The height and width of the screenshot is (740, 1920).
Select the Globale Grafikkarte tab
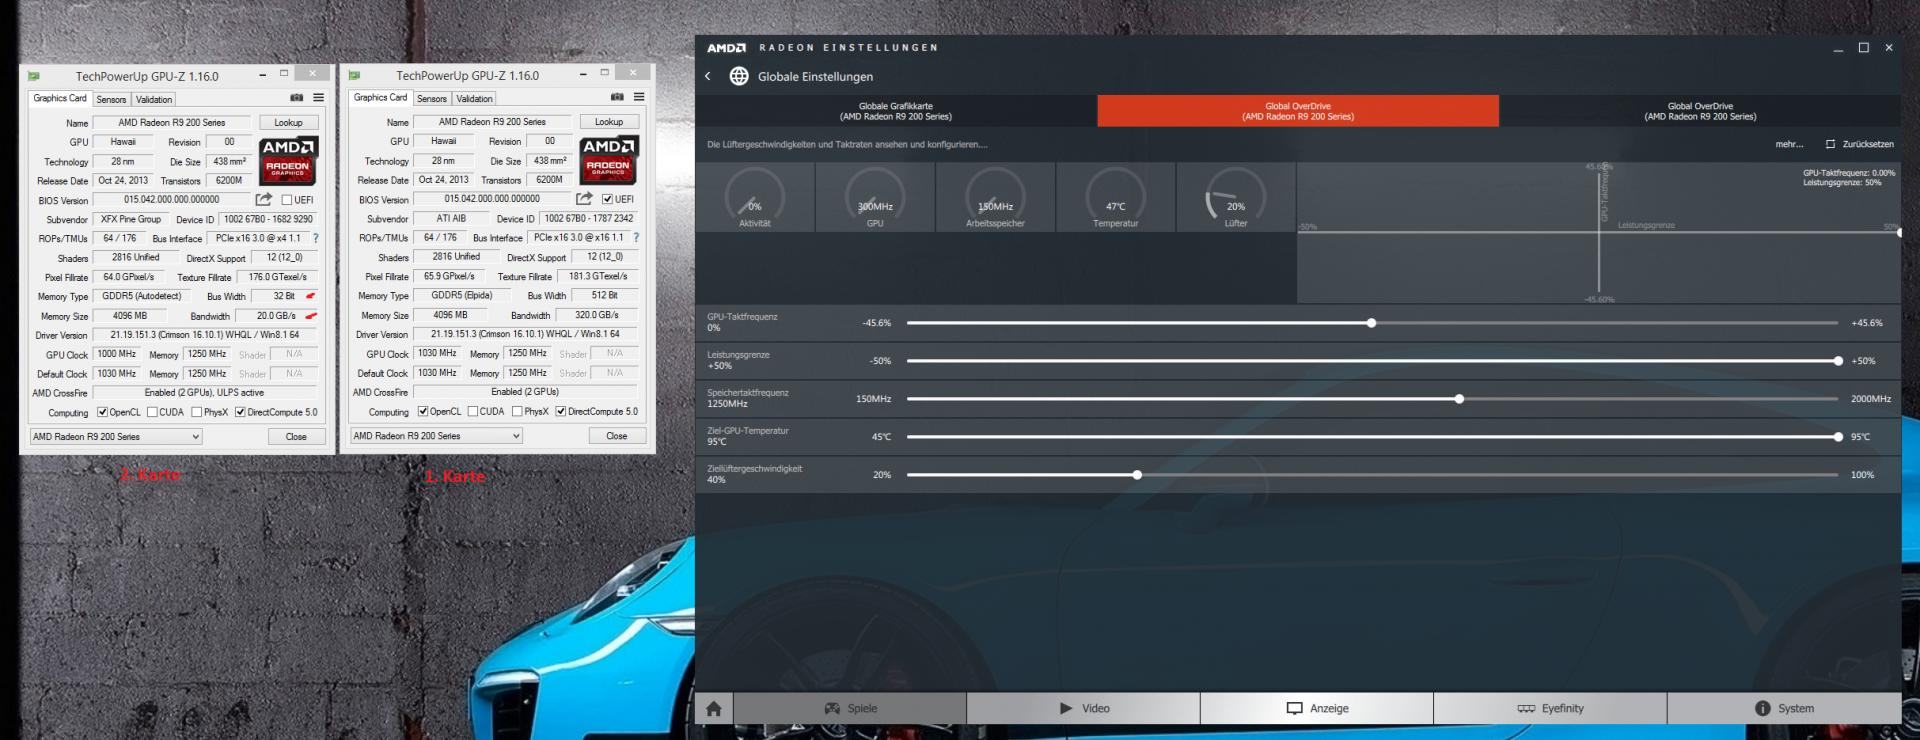coord(896,111)
